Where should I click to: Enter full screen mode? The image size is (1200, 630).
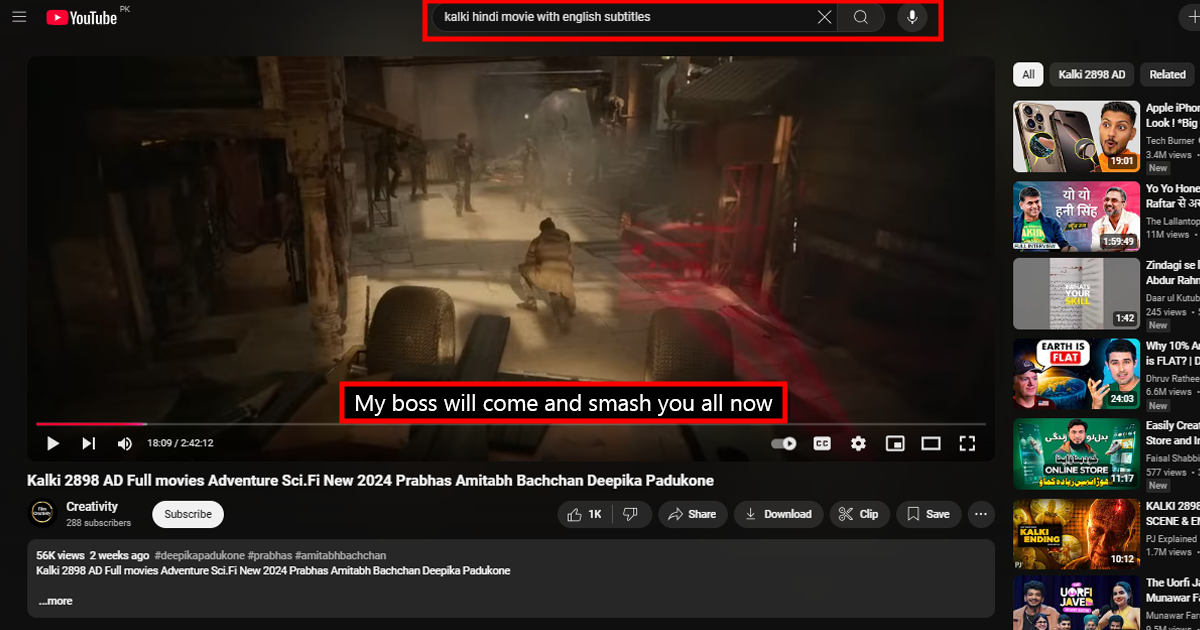click(967, 443)
